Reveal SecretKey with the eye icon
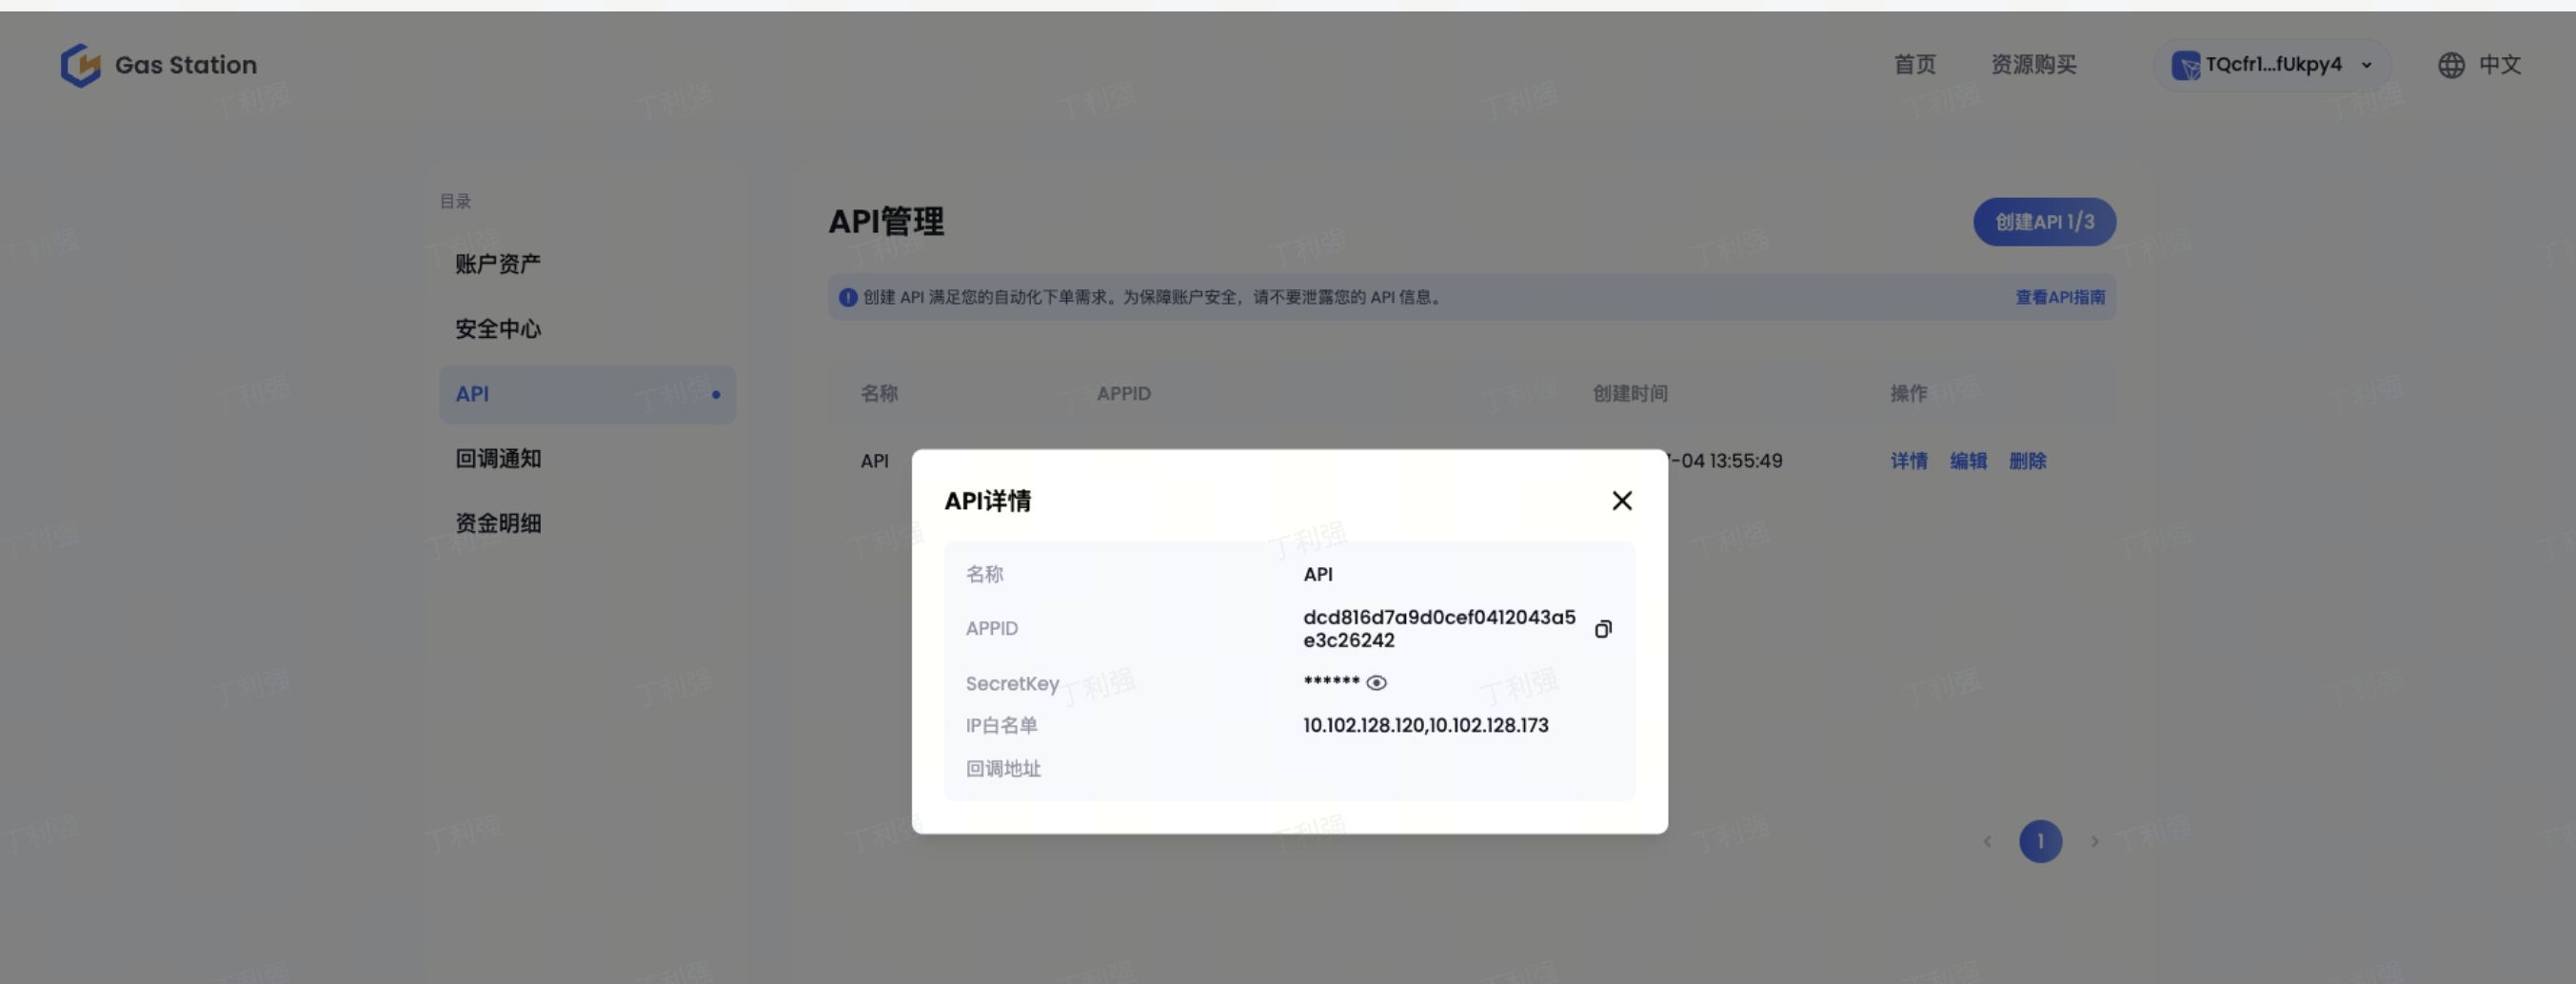Screen dimensions: 2576x984 1376,683
